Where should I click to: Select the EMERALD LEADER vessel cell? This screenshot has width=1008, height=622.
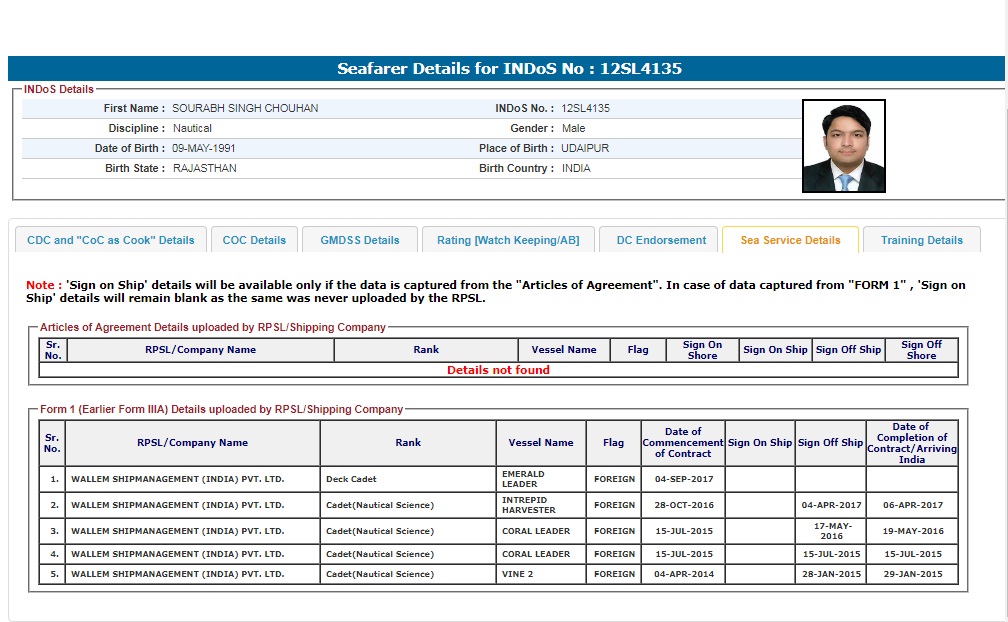(x=541, y=479)
